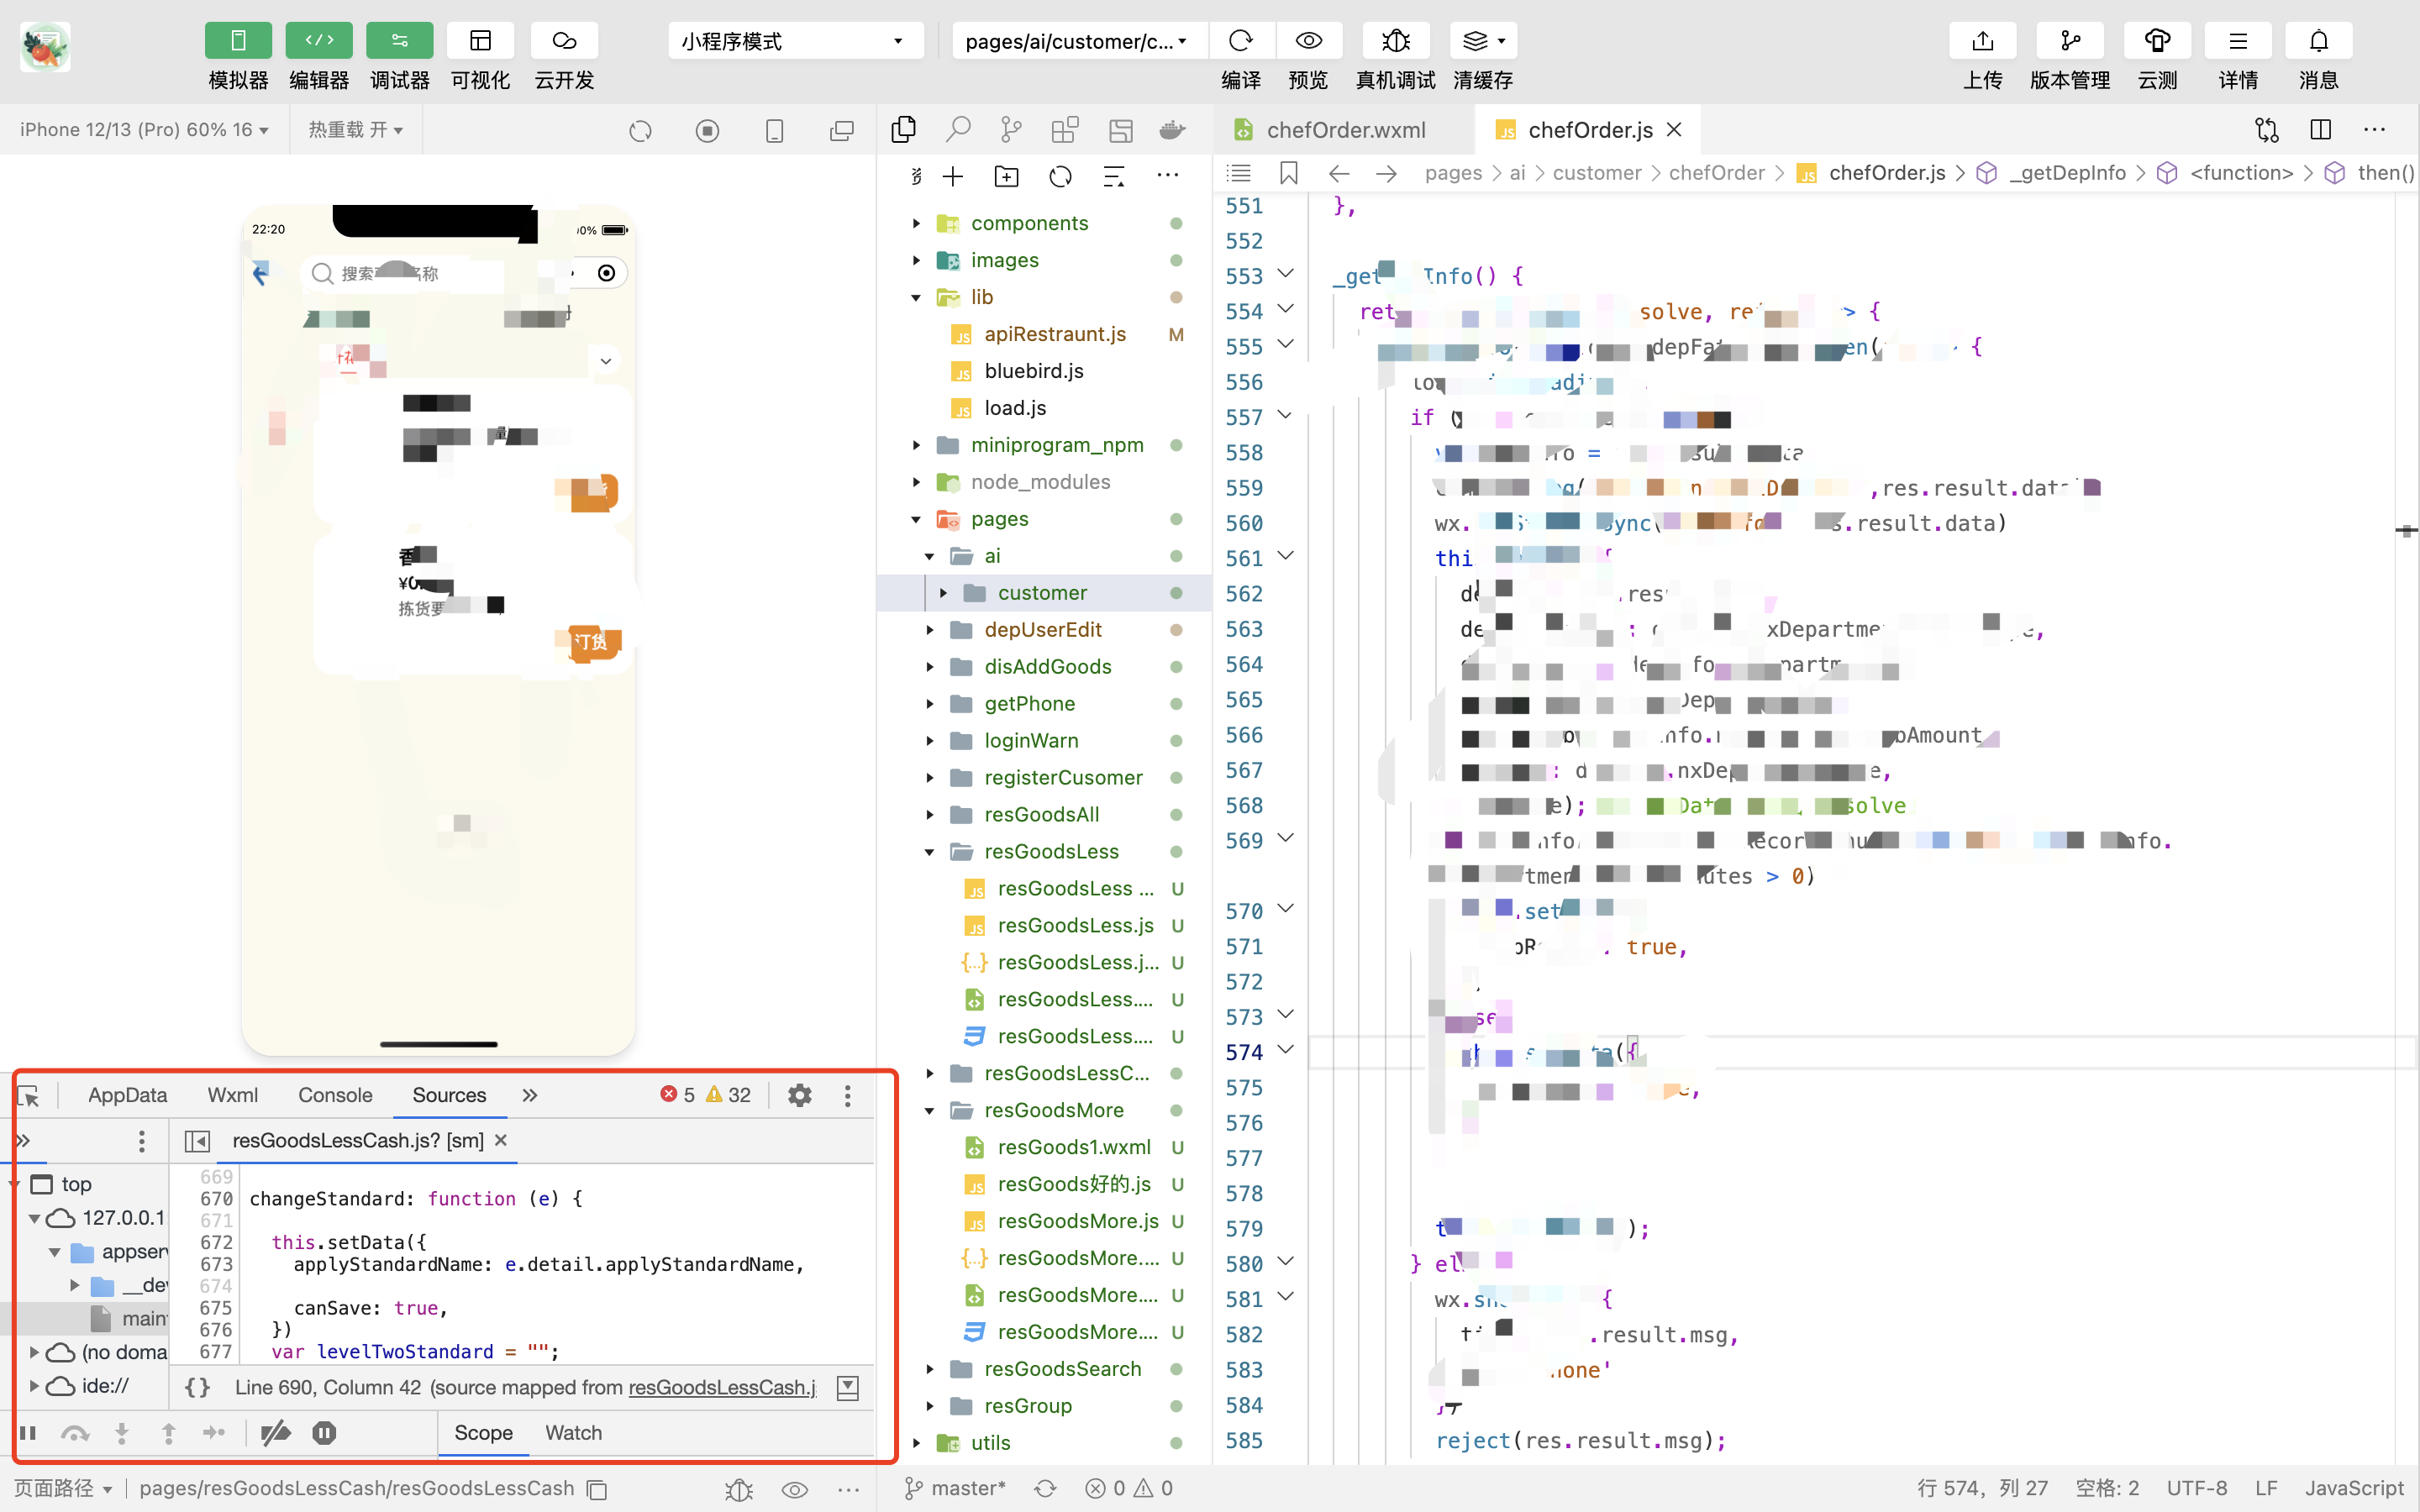
Task: Open the Watch pane in debugger
Action: (x=573, y=1433)
